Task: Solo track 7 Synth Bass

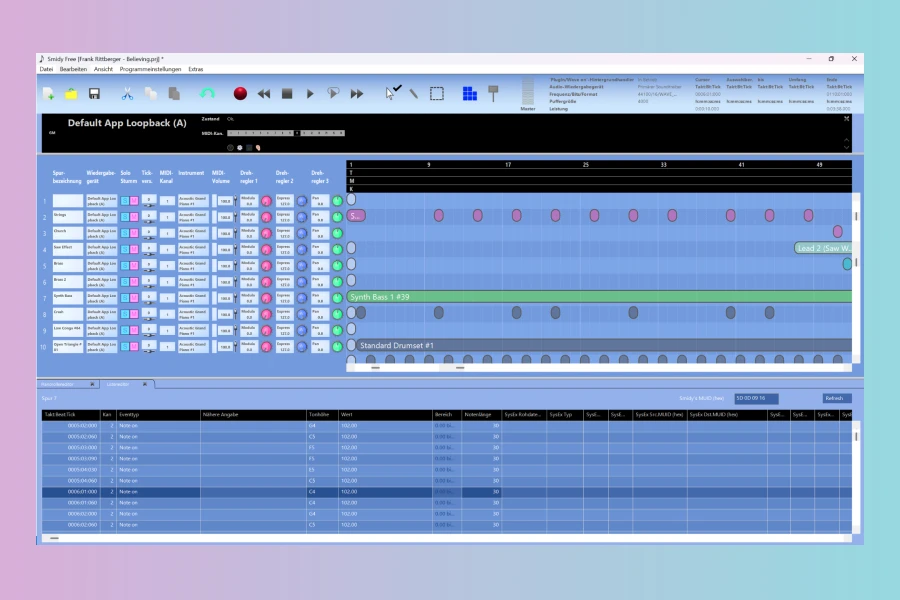Action: [125, 298]
